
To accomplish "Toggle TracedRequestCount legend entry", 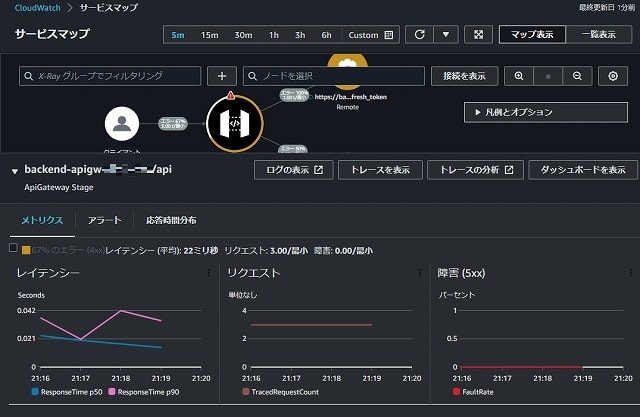I will point(280,392).
